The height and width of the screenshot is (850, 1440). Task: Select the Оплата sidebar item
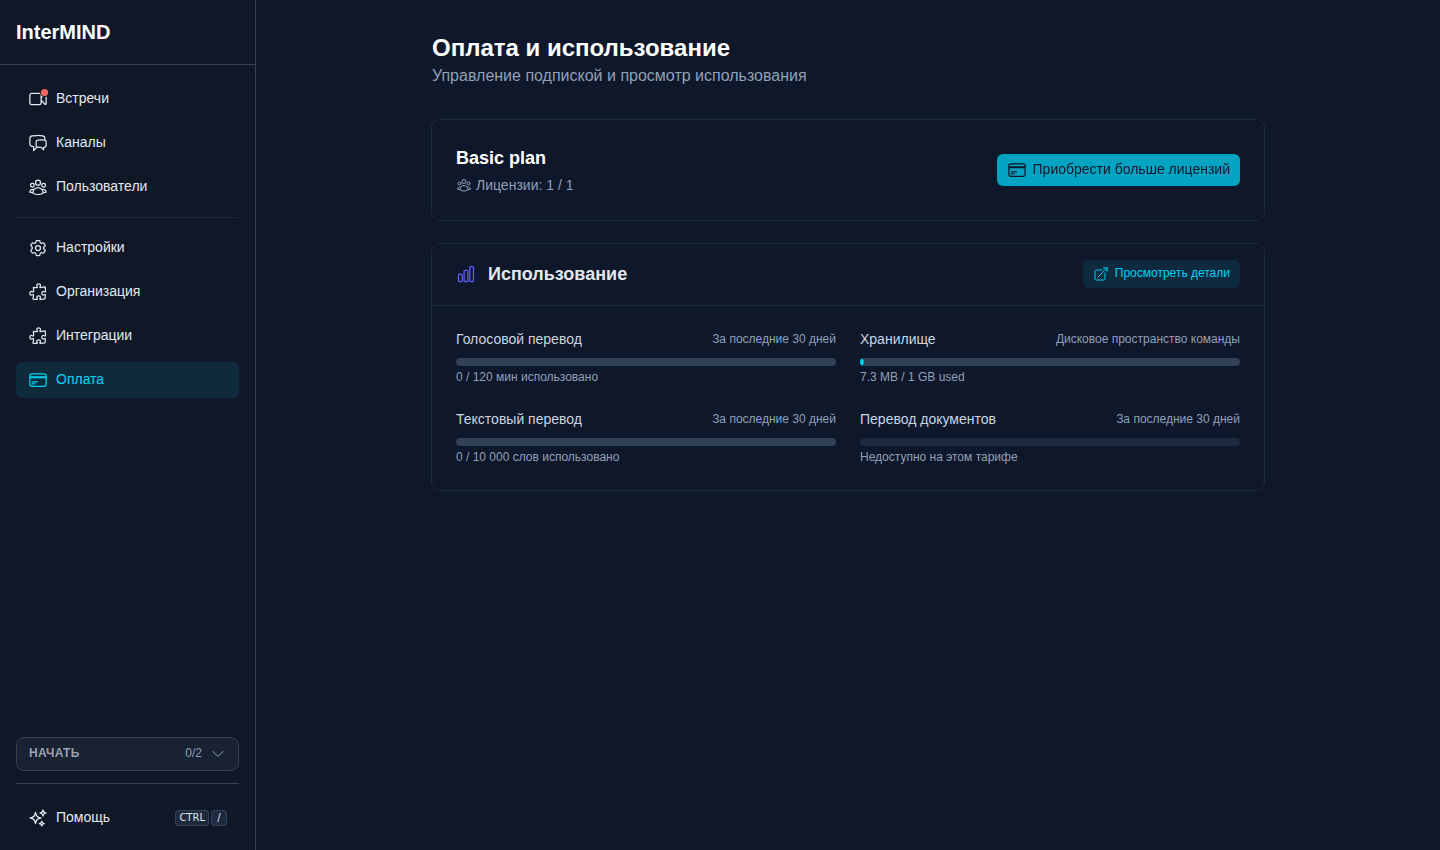click(127, 379)
